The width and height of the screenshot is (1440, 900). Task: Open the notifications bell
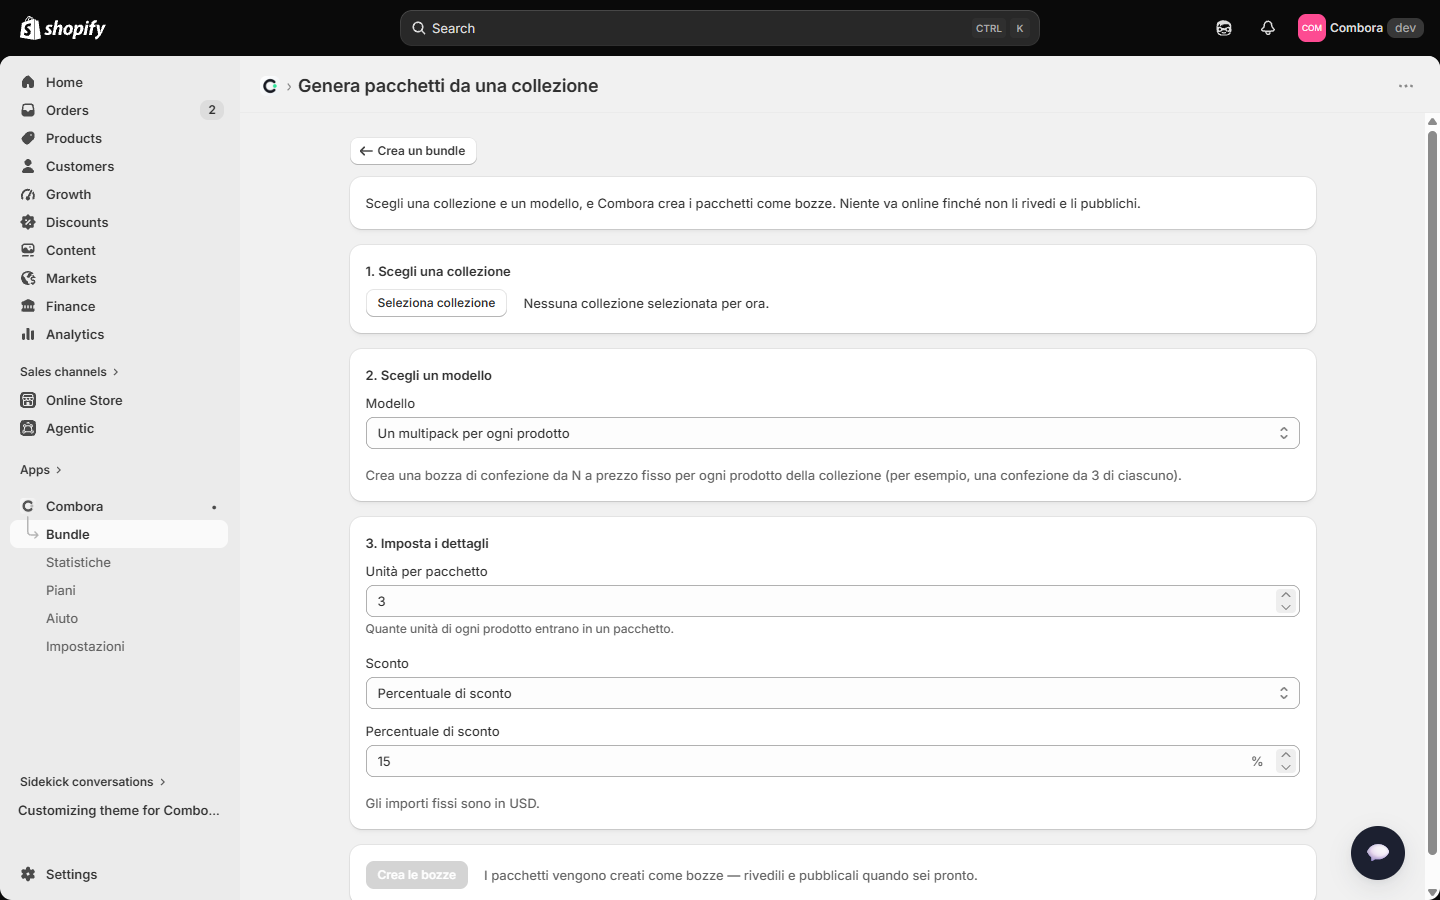coord(1268,28)
